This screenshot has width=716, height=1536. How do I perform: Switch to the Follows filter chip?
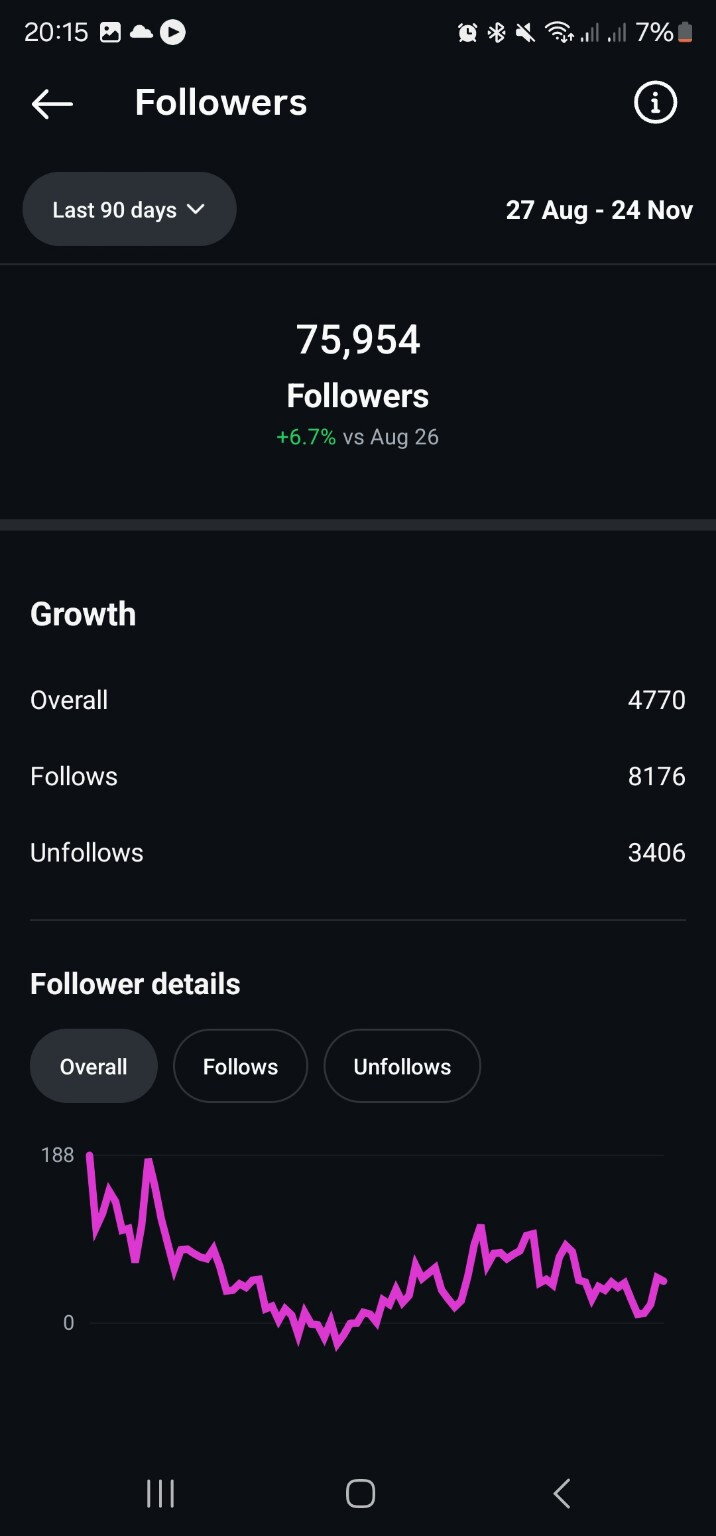click(x=240, y=1066)
